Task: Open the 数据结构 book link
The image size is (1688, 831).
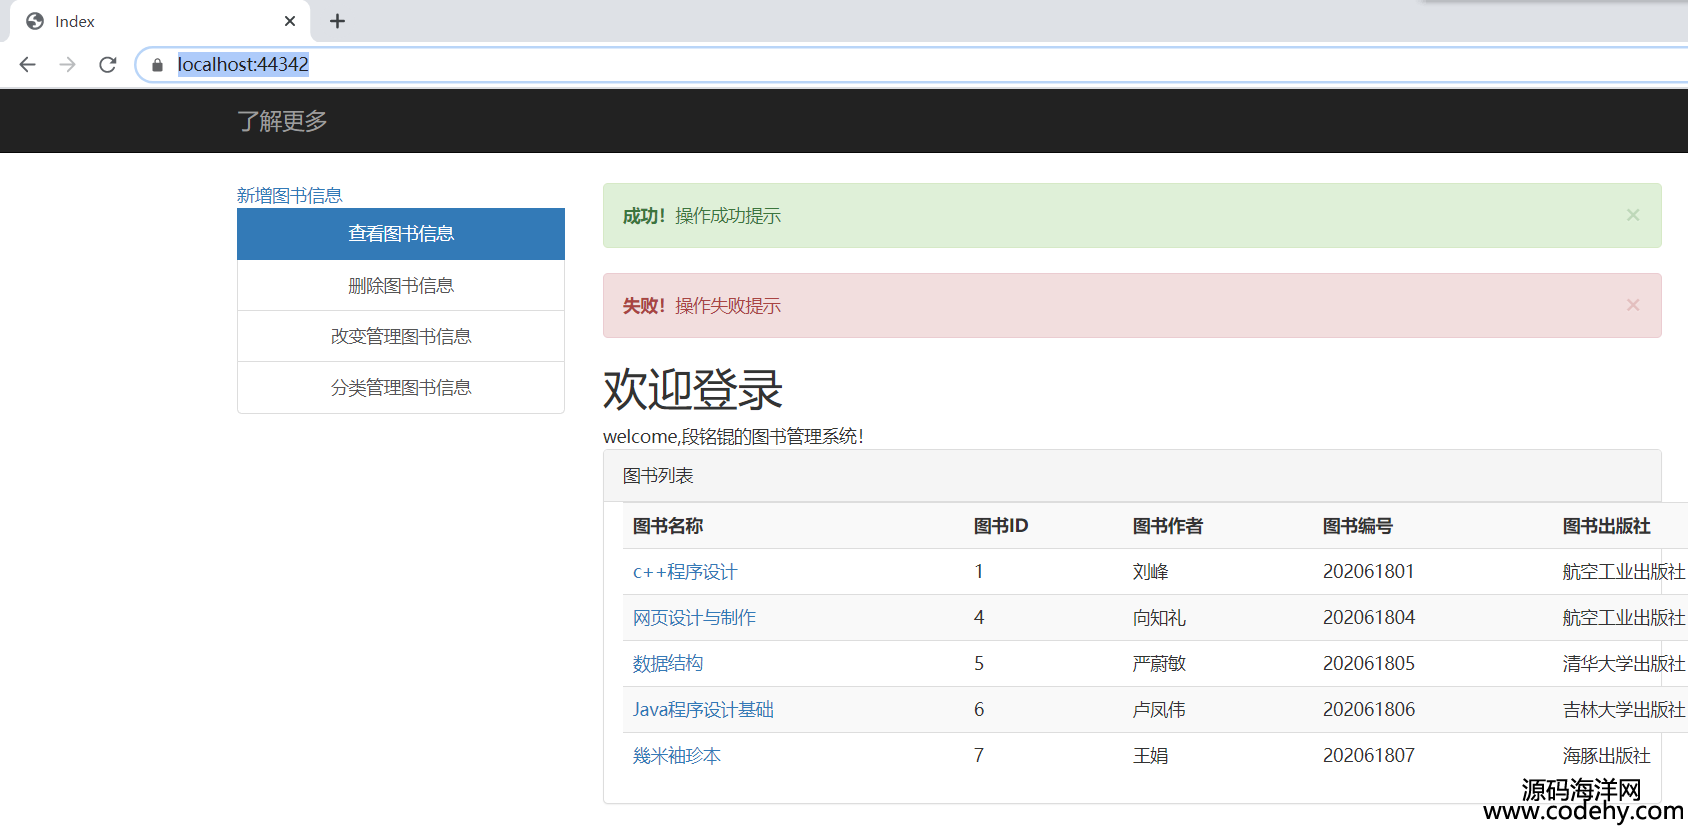Action: click(667, 664)
